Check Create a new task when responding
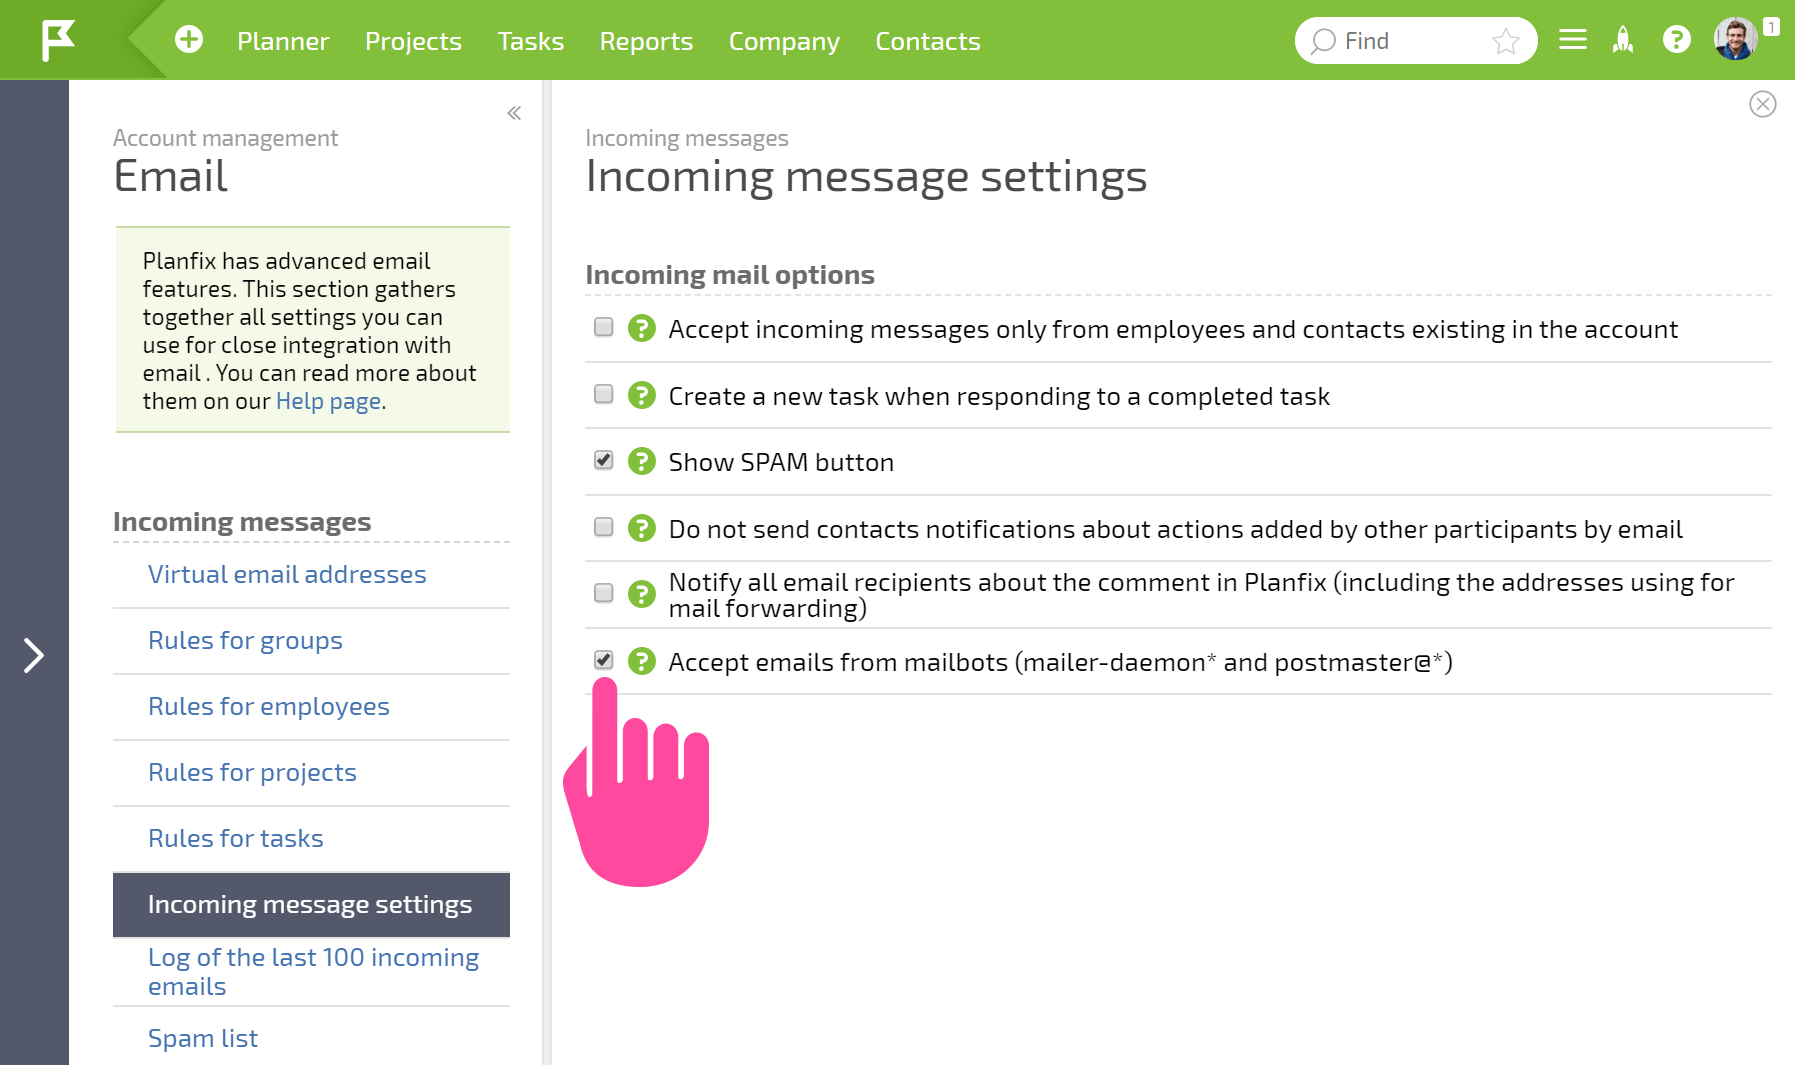1795x1065 pixels. 603,394
